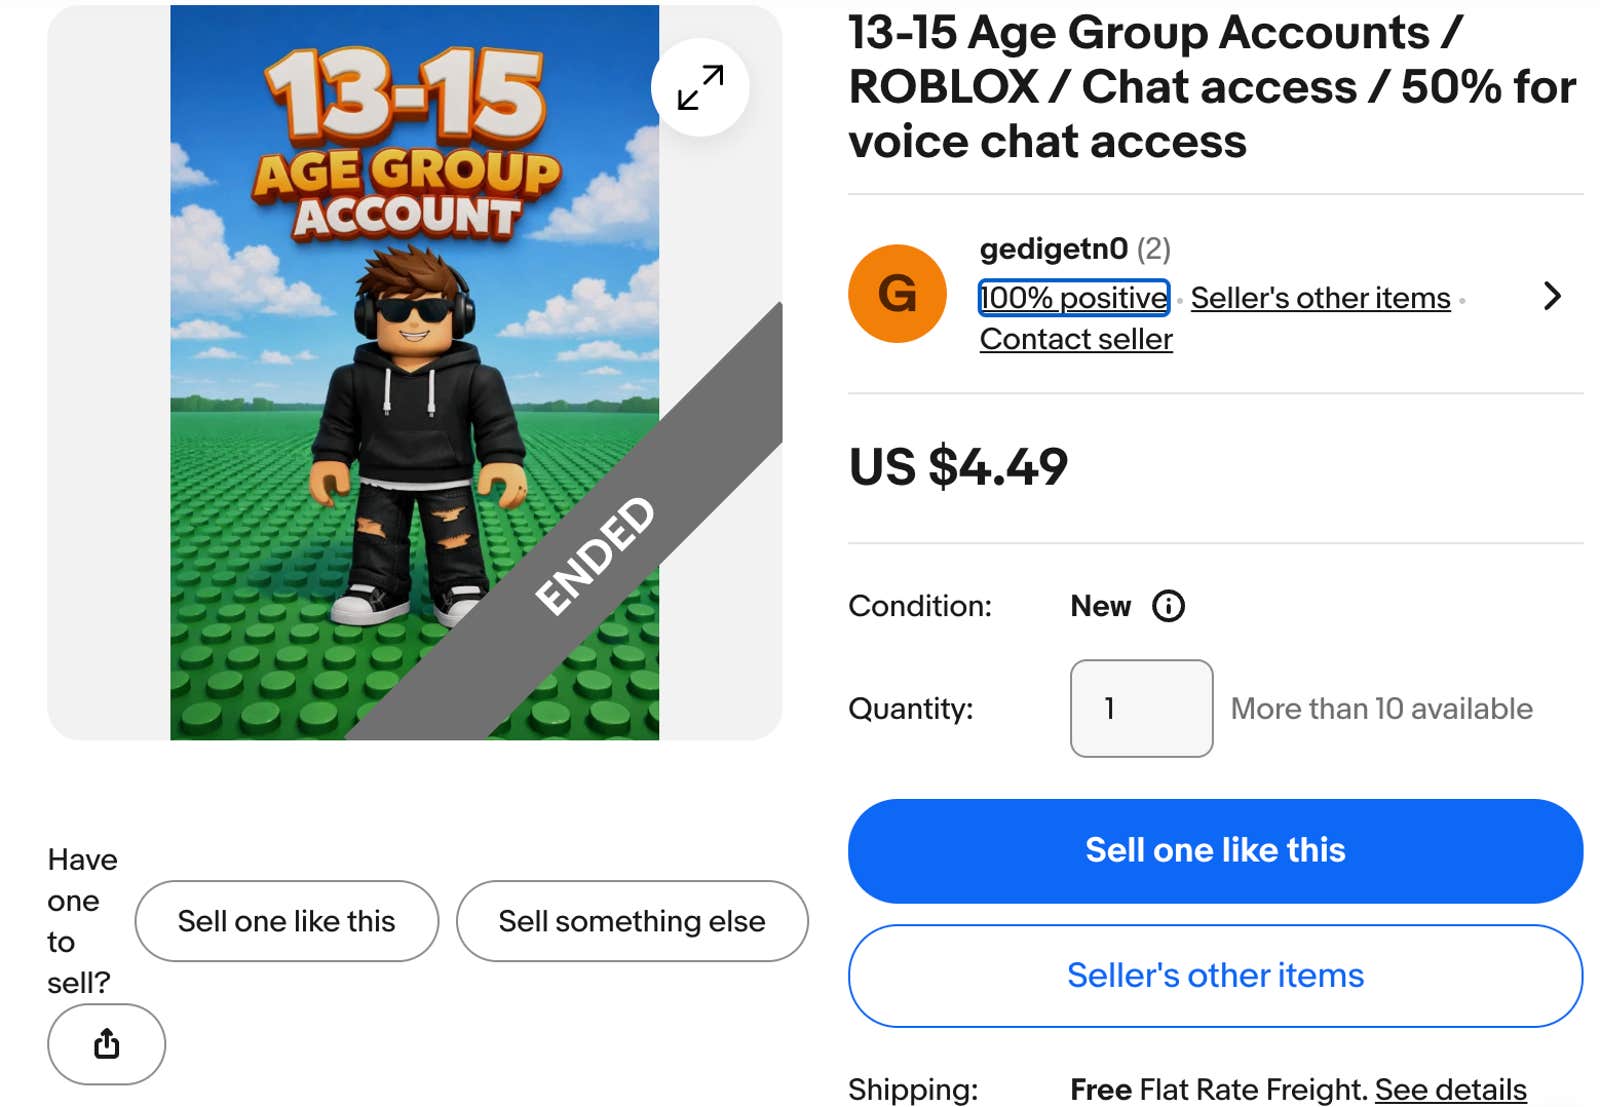Click the orange seller avatar G
Screen dimensions: 1600x1107
(896, 293)
